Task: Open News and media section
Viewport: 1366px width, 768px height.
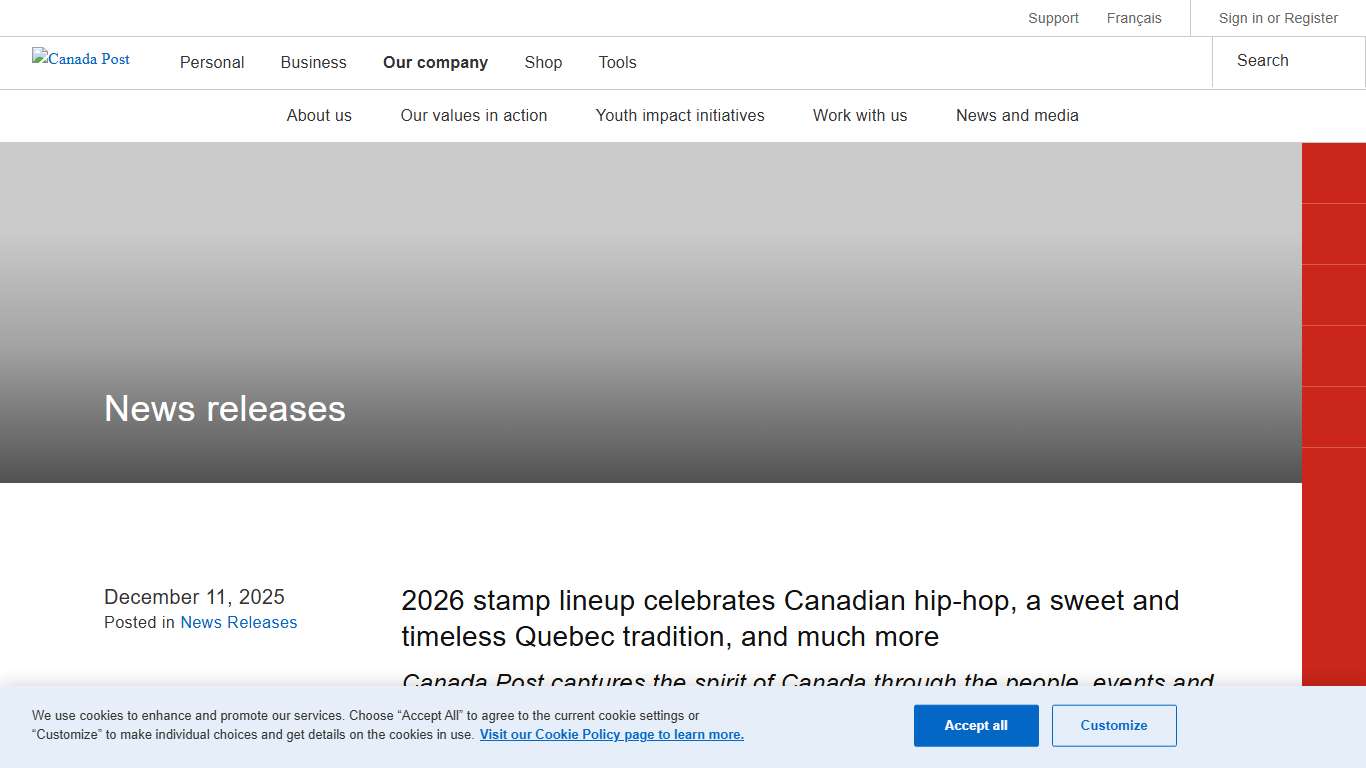Action: pos(1017,115)
